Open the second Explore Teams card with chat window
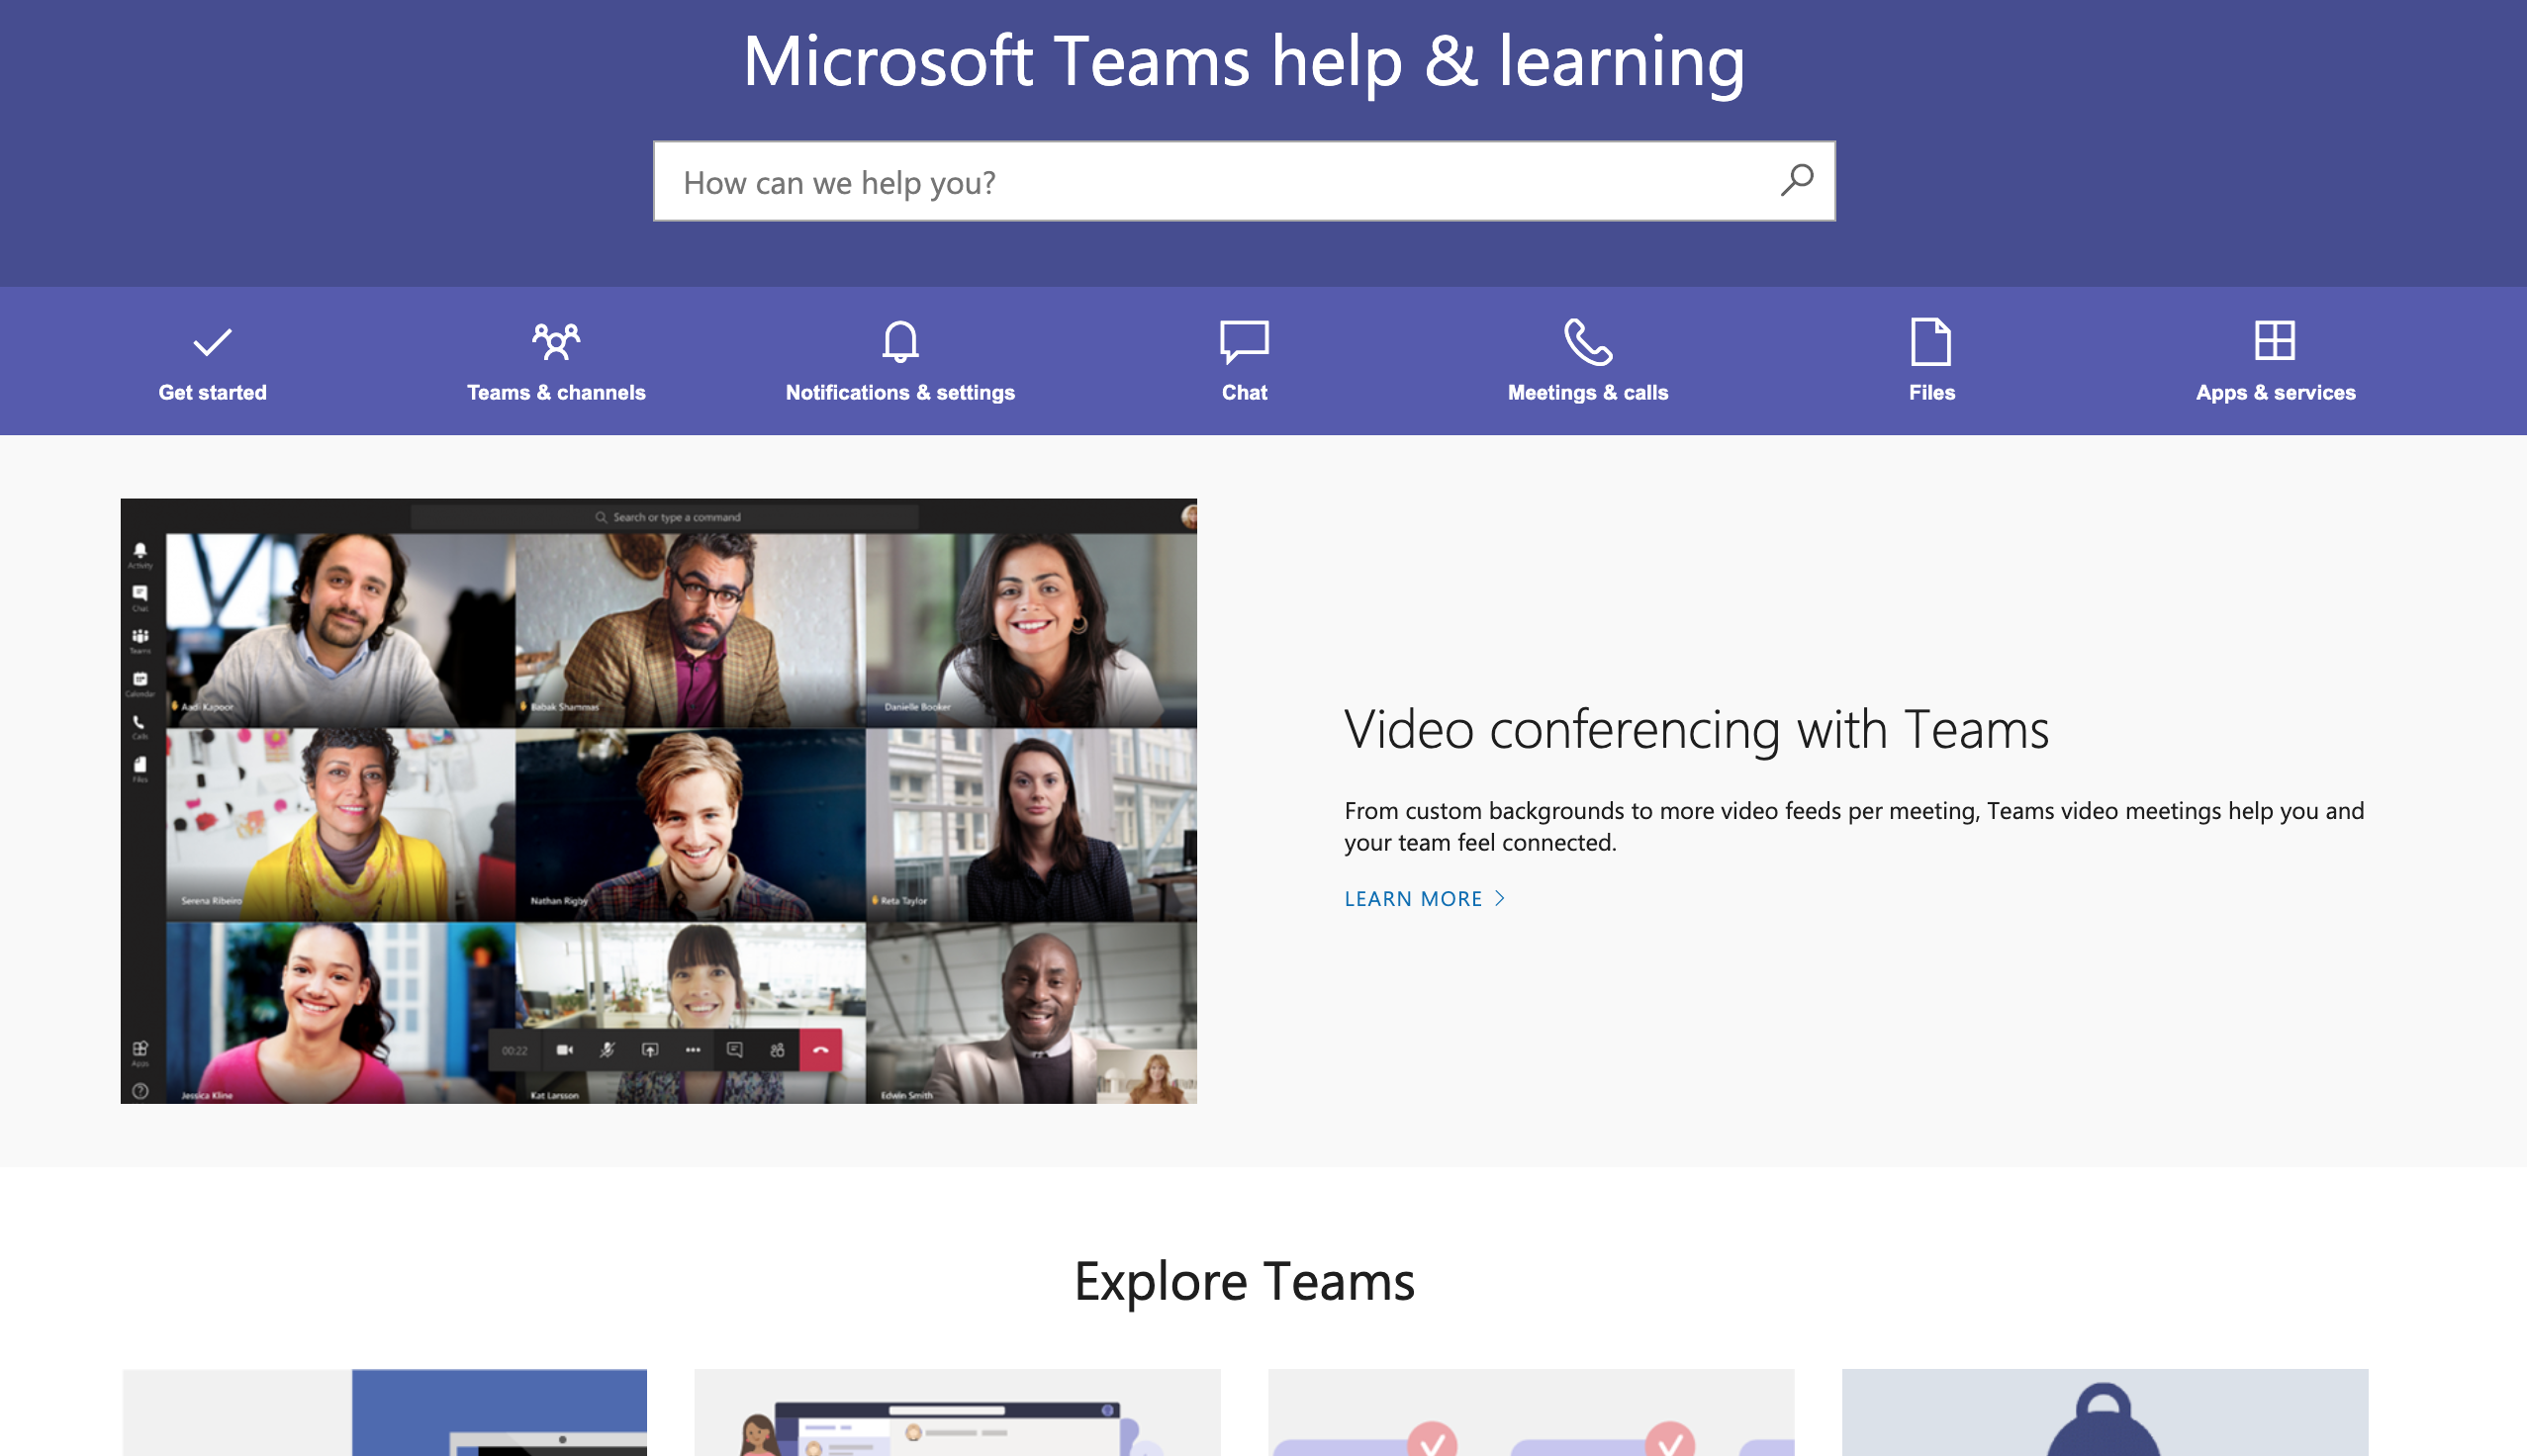This screenshot has width=2527, height=1456. [957, 1412]
